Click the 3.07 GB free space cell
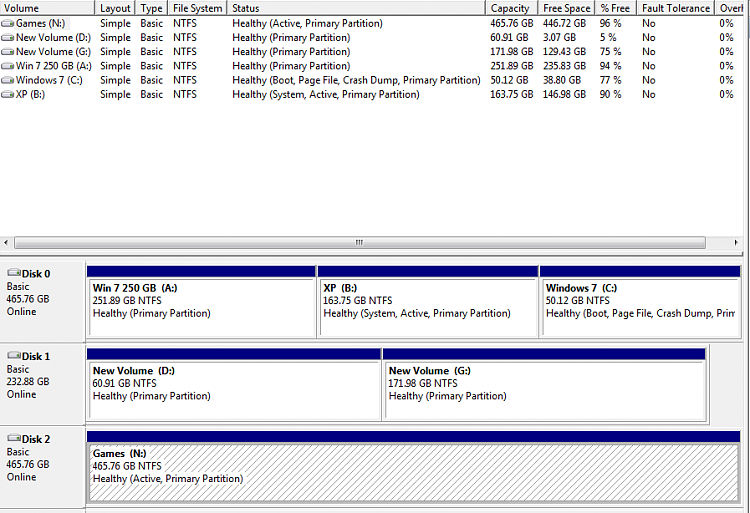The image size is (750, 513). pyautogui.click(x=559, y=38)
